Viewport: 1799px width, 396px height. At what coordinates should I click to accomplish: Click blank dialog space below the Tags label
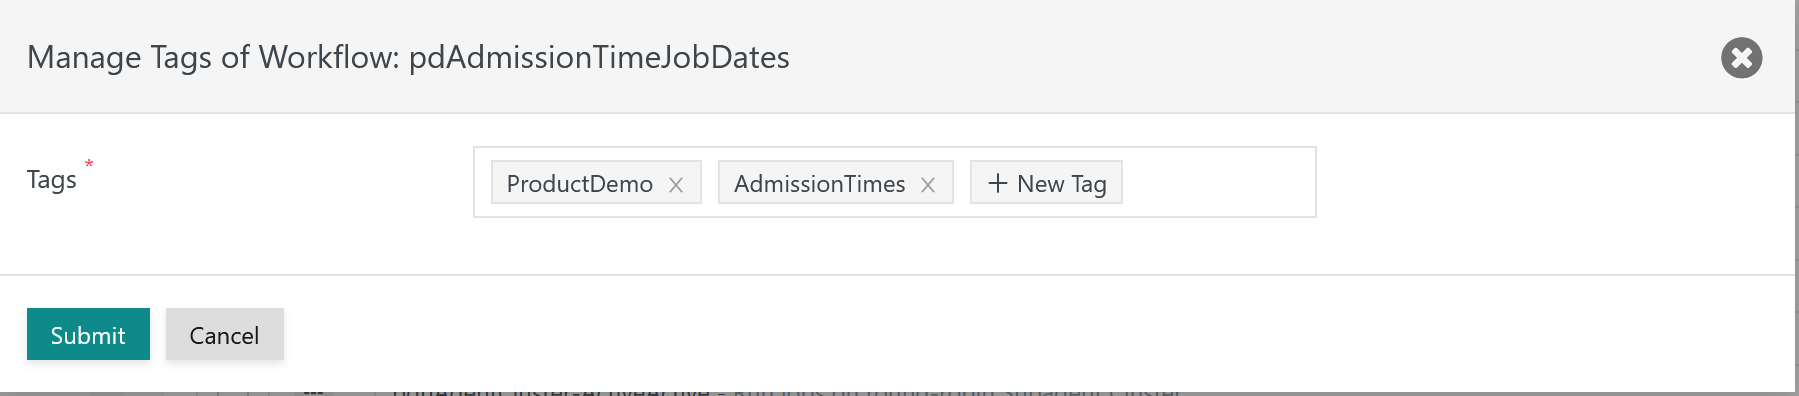[200, 240]
